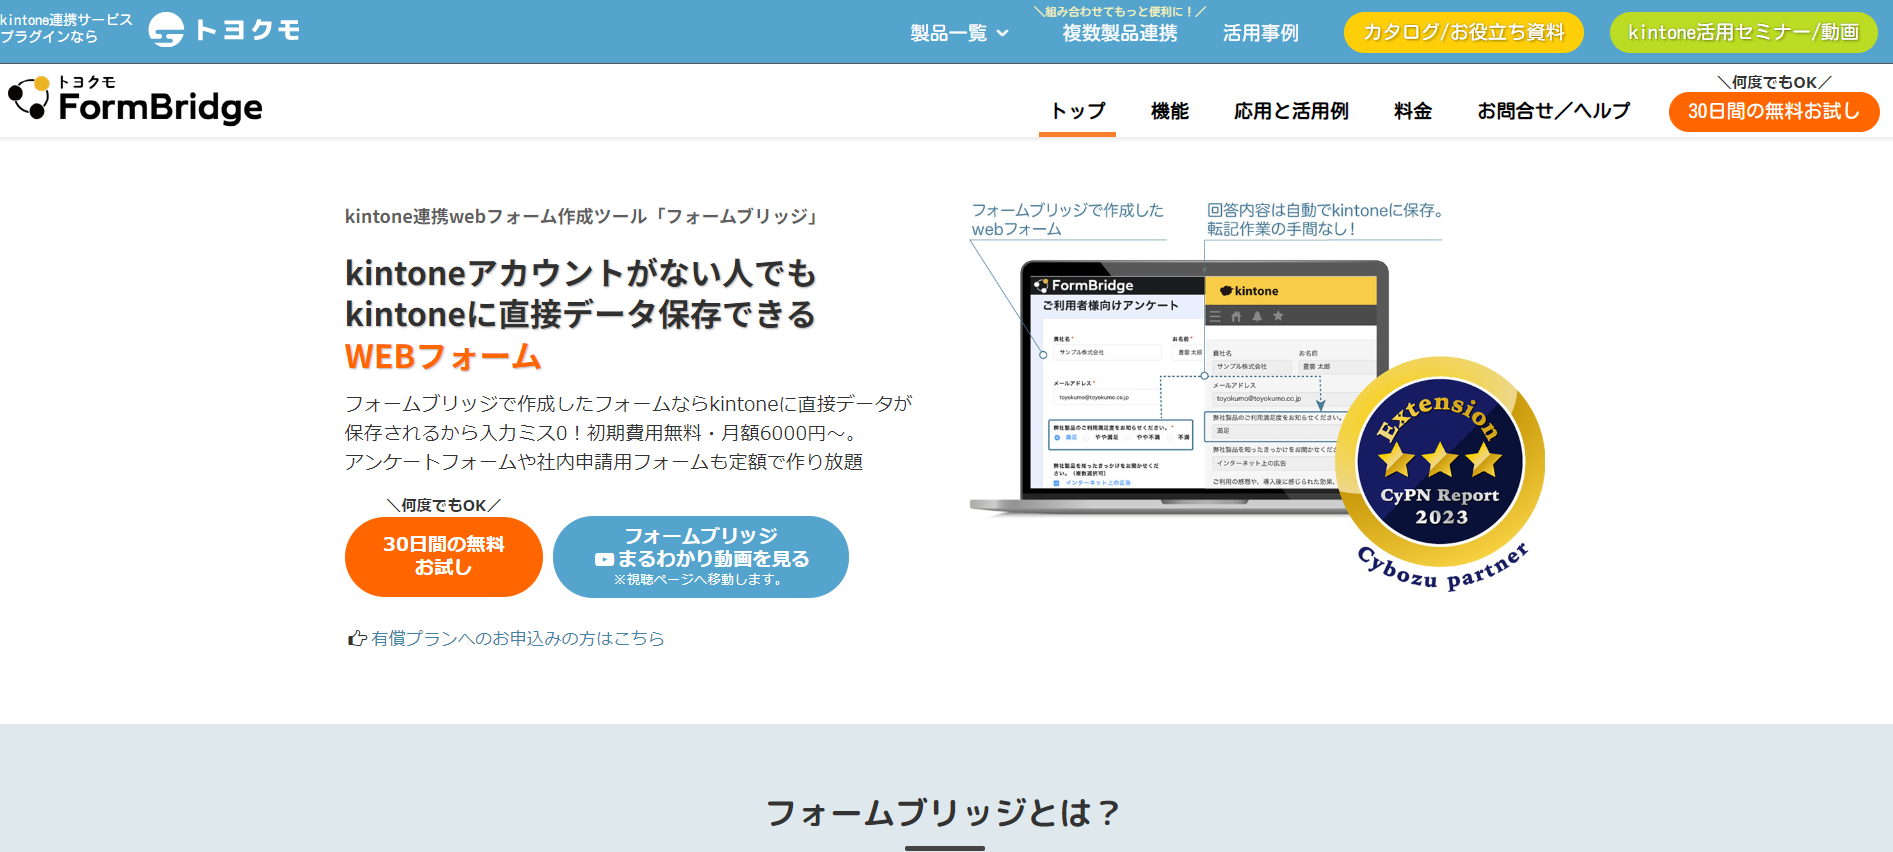
Task: Click header 30日間の無料お試し button
Action: (x=1773, y=111)
